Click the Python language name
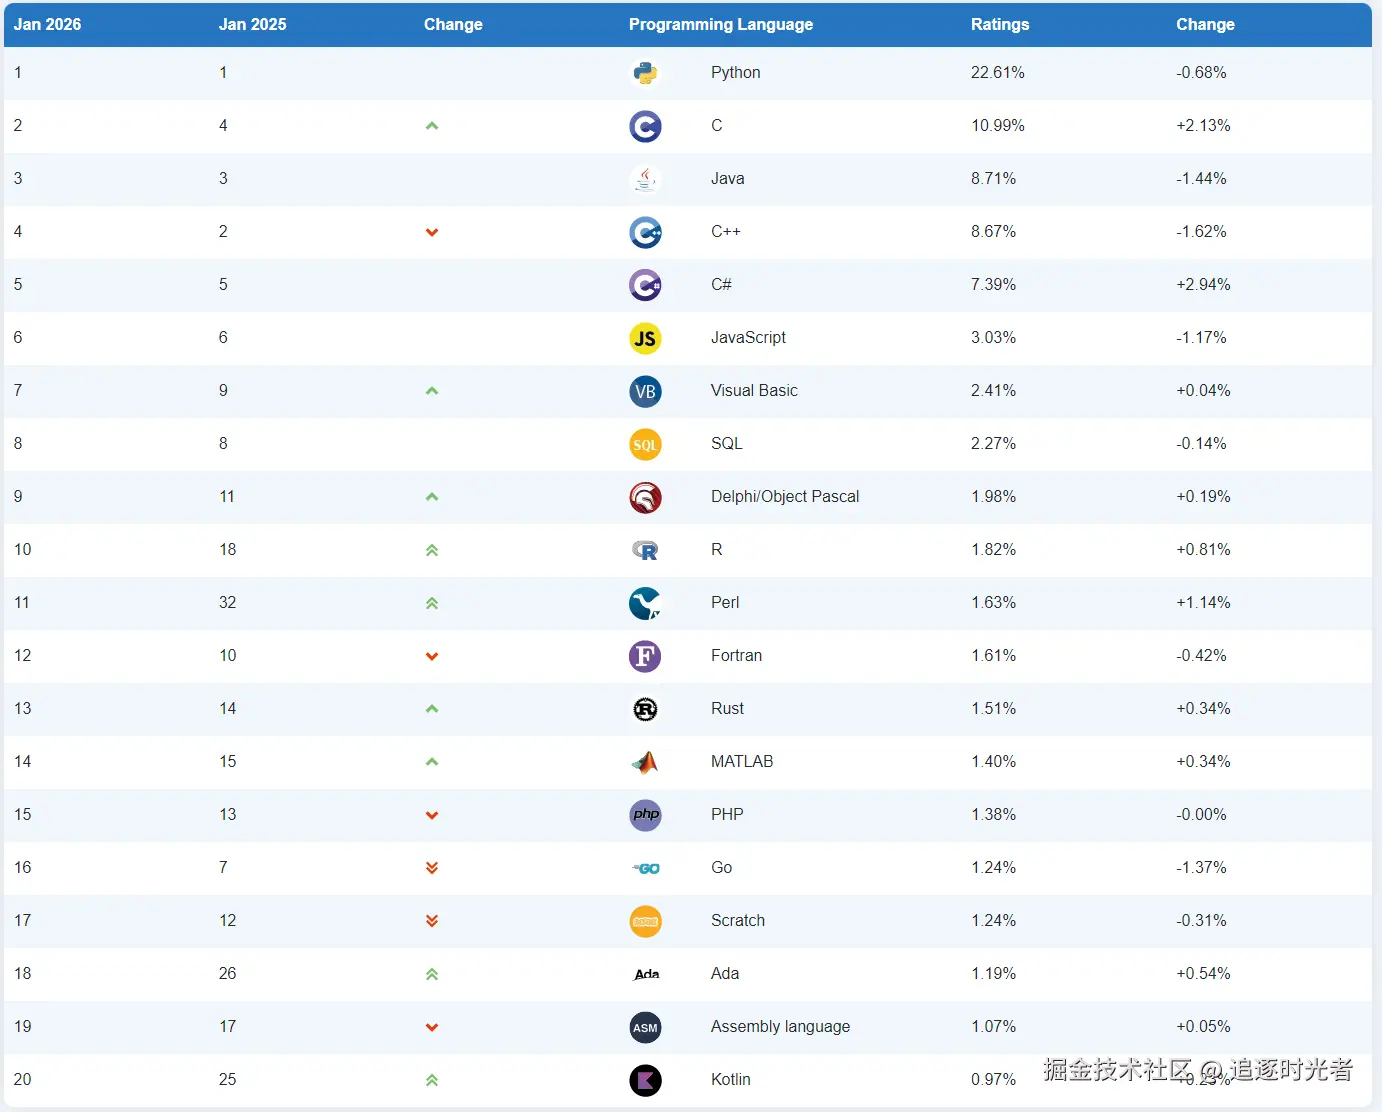 point(736,73)
